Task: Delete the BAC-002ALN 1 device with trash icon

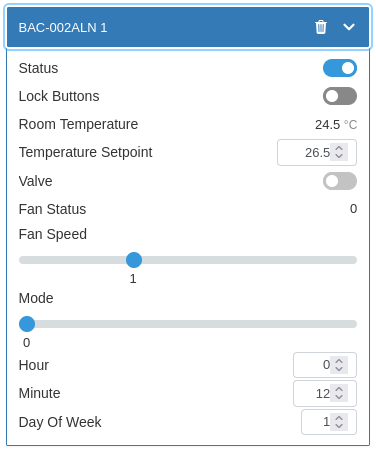Action: click(x=321, y=27)
